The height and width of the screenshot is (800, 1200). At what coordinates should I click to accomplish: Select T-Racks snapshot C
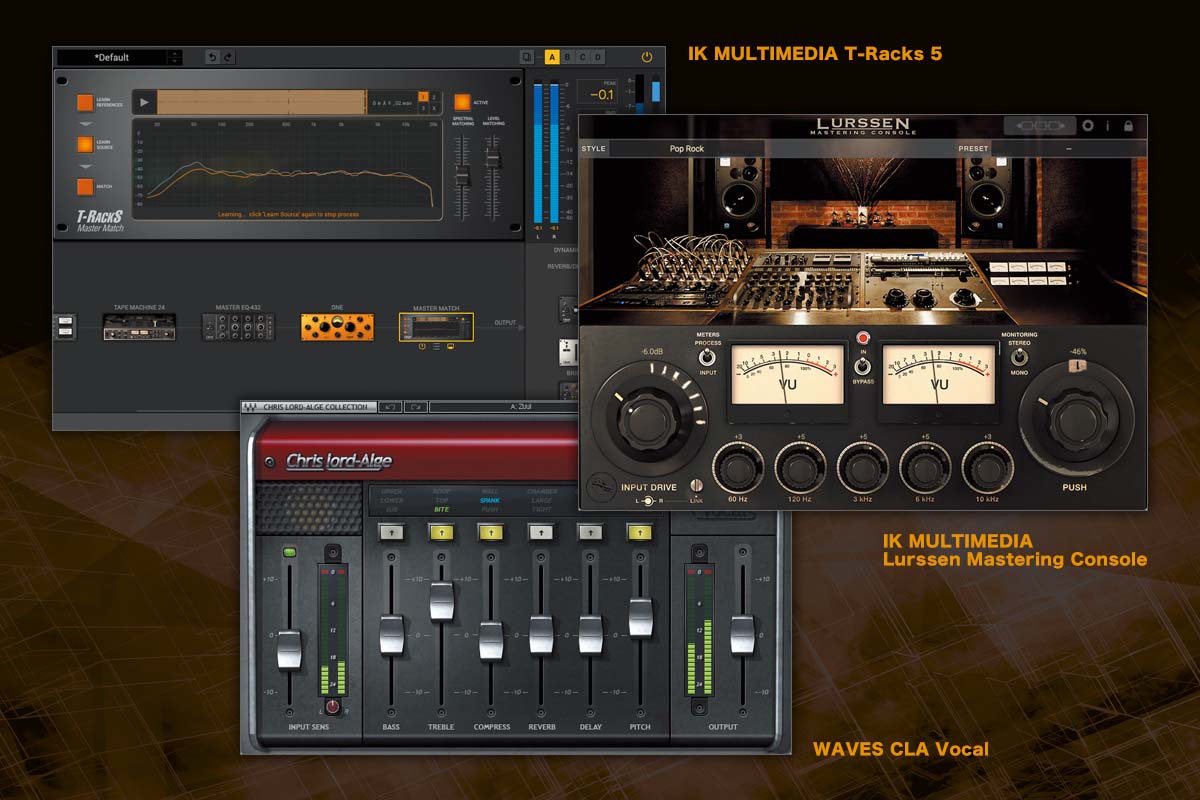coord(583,57)
